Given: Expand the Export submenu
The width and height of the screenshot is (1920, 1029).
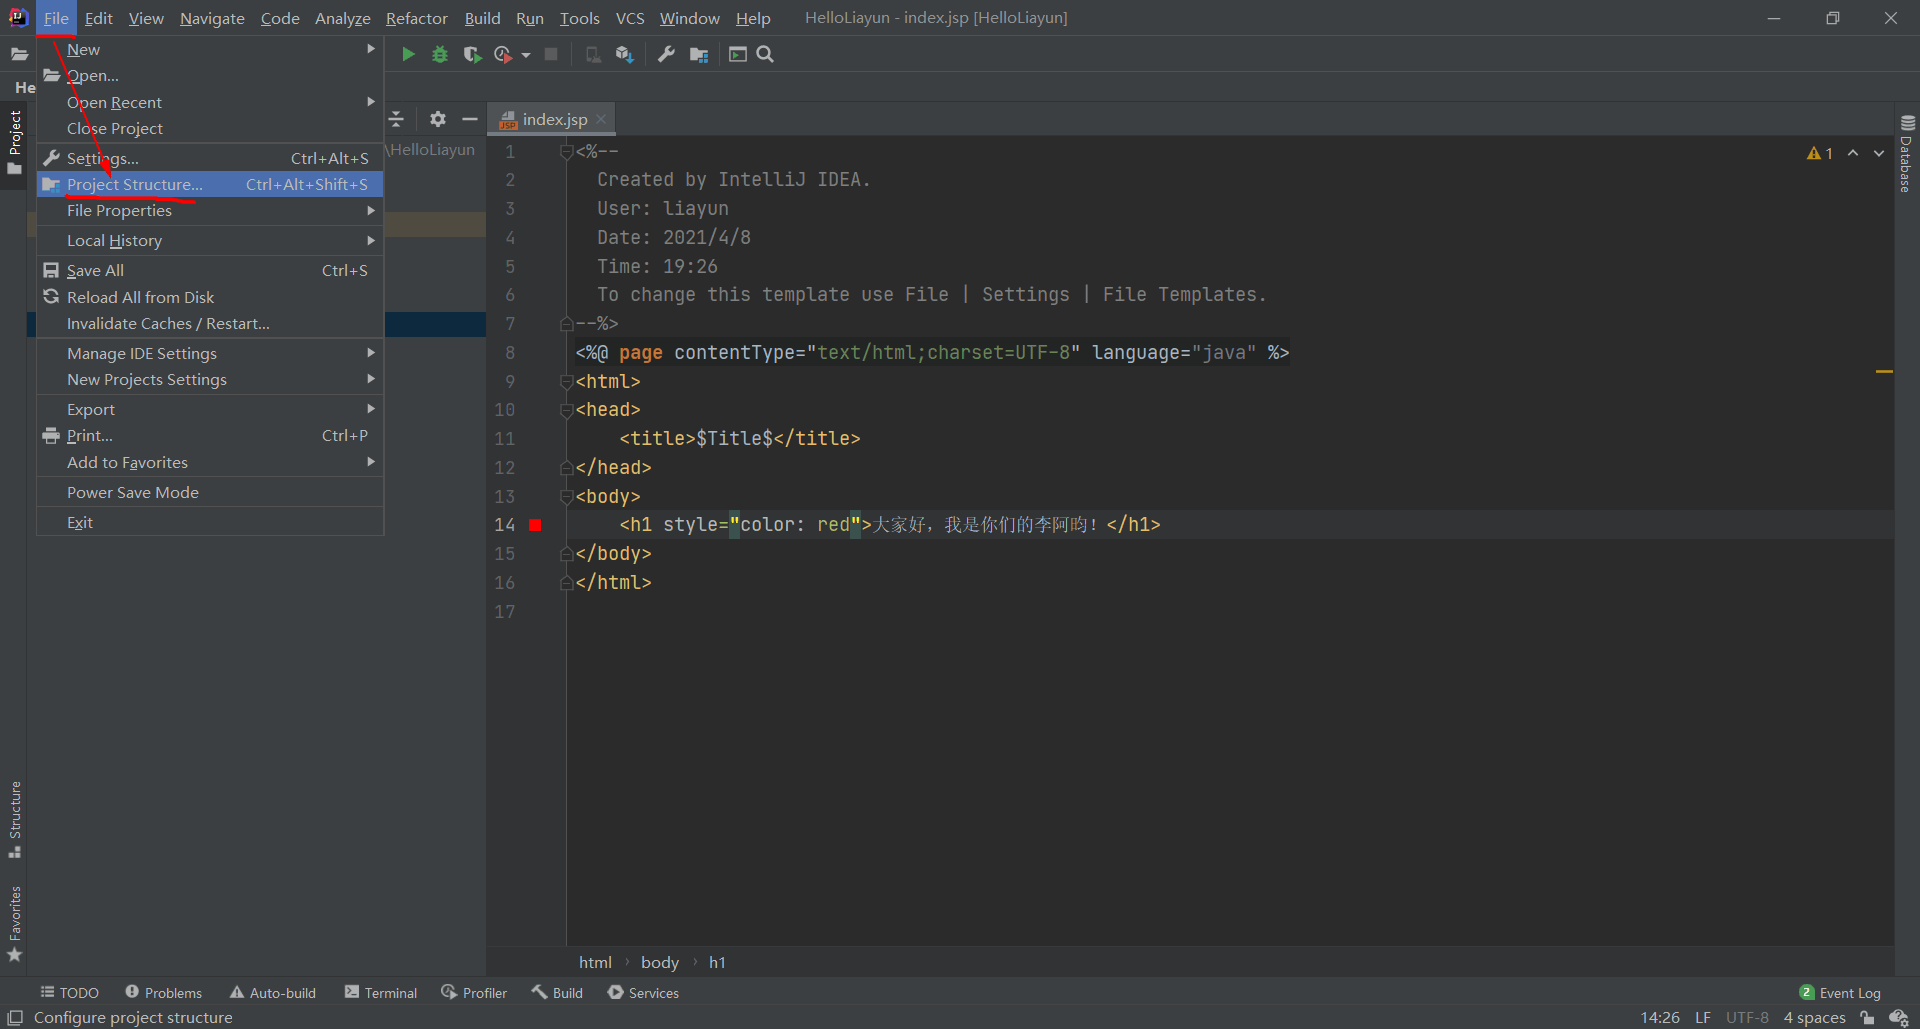Looking at the screenshot, I should tap(210, 409).
